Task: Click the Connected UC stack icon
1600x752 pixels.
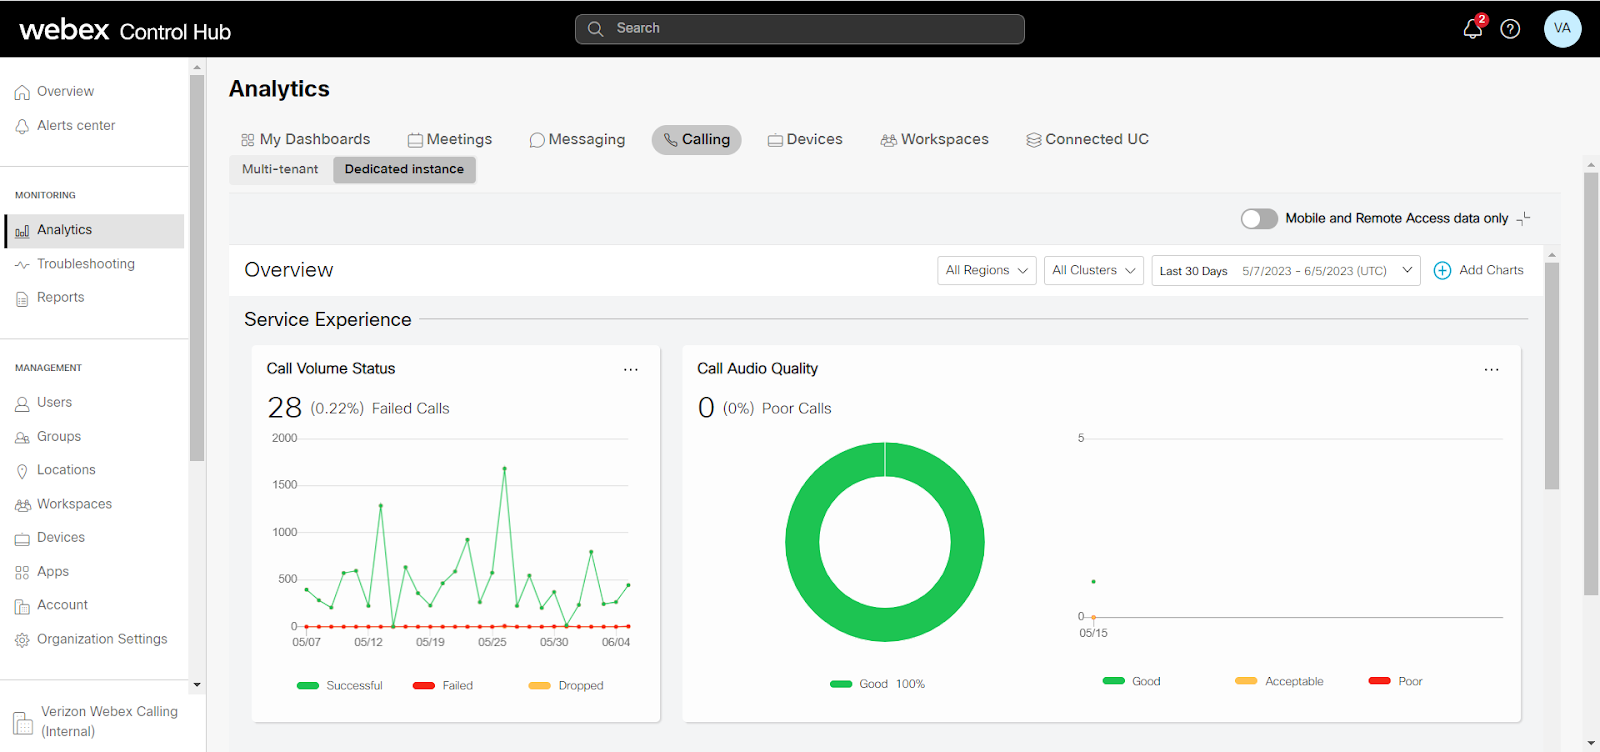Action: click(1034, 140)
